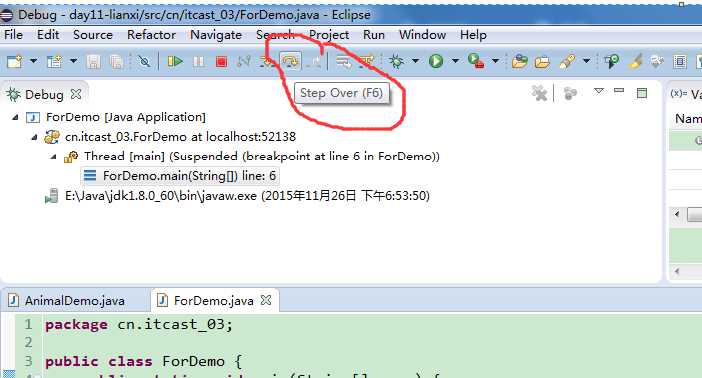The width and height of the screenshot is (702, 378).
Task: Collapse the ForDemo [Java Application] node
Action: tap(15, 117)
